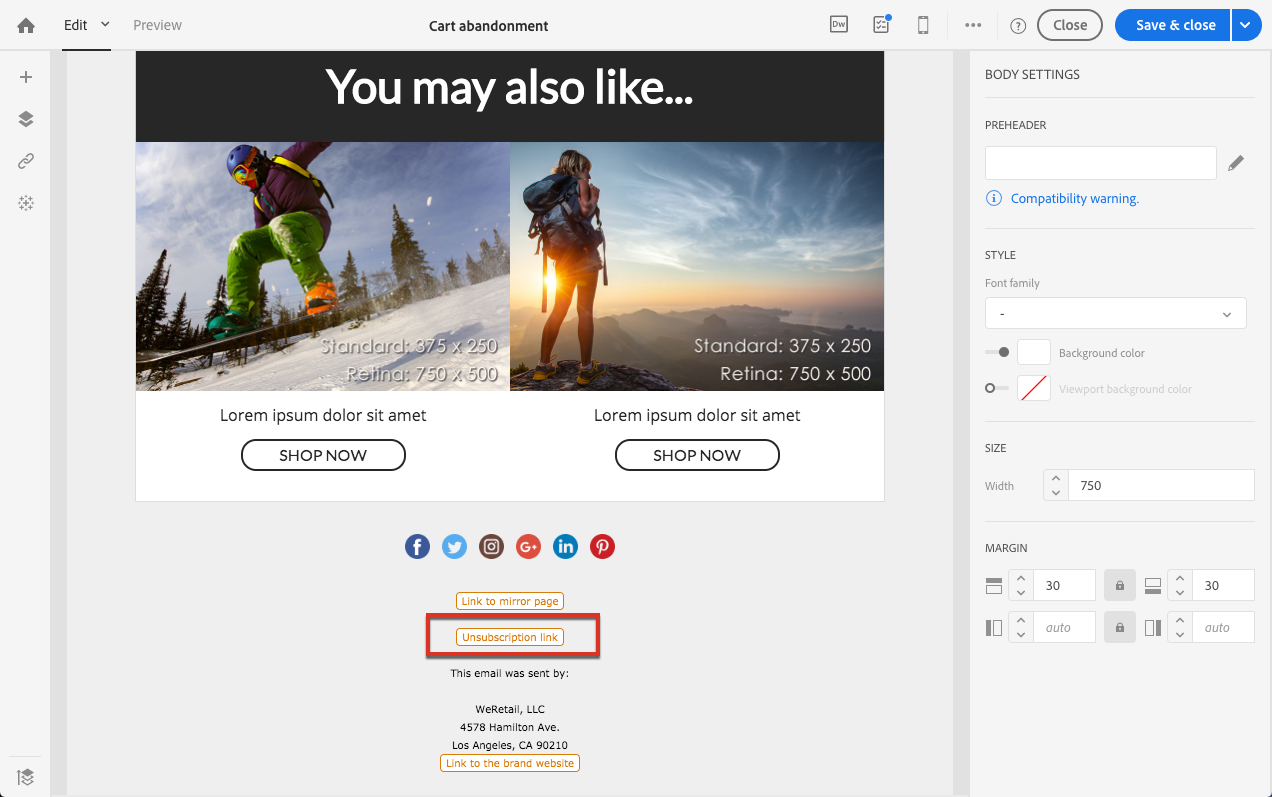The image size is (1272, 797).
Task: Click the add component plus icon
Action: pyautogui.click(x=26, y=77)
